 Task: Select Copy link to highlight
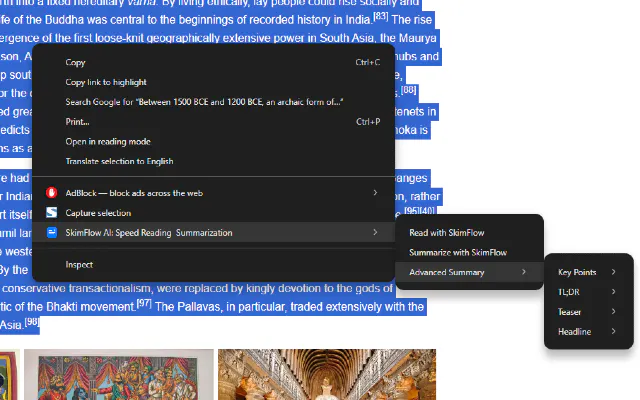click(213, 82)
